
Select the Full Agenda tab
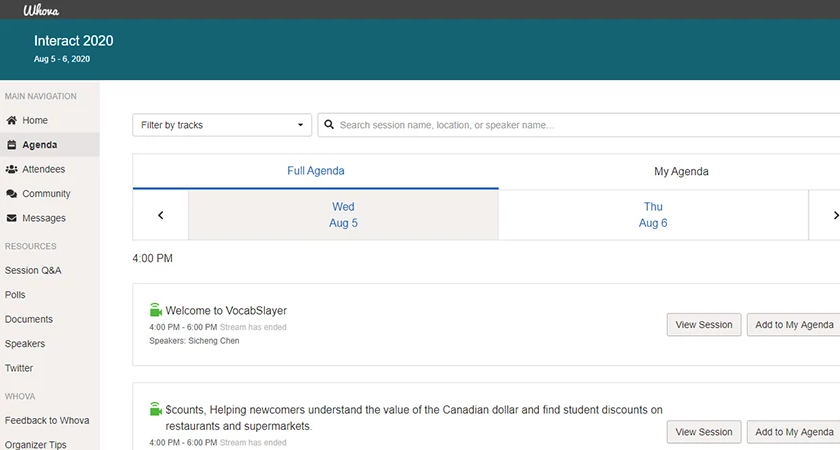click(x=316, y=171)
